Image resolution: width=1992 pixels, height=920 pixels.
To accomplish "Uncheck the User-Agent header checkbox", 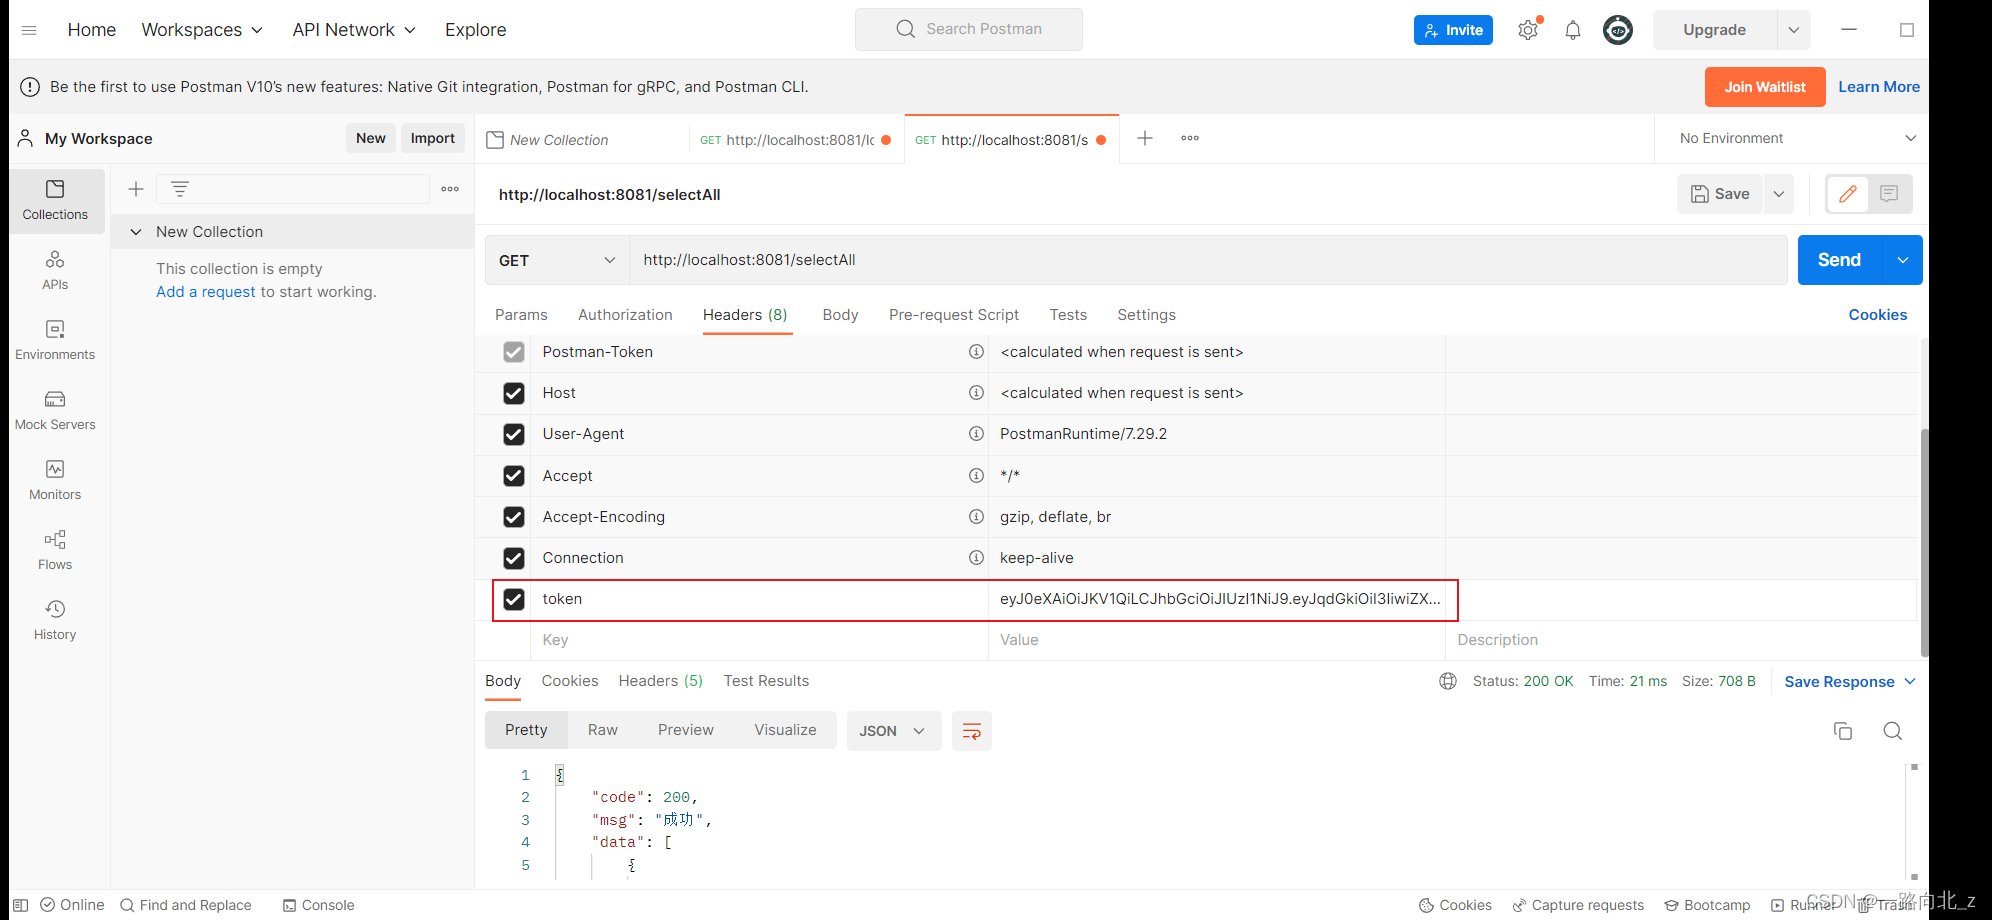I will click(514, 434).
